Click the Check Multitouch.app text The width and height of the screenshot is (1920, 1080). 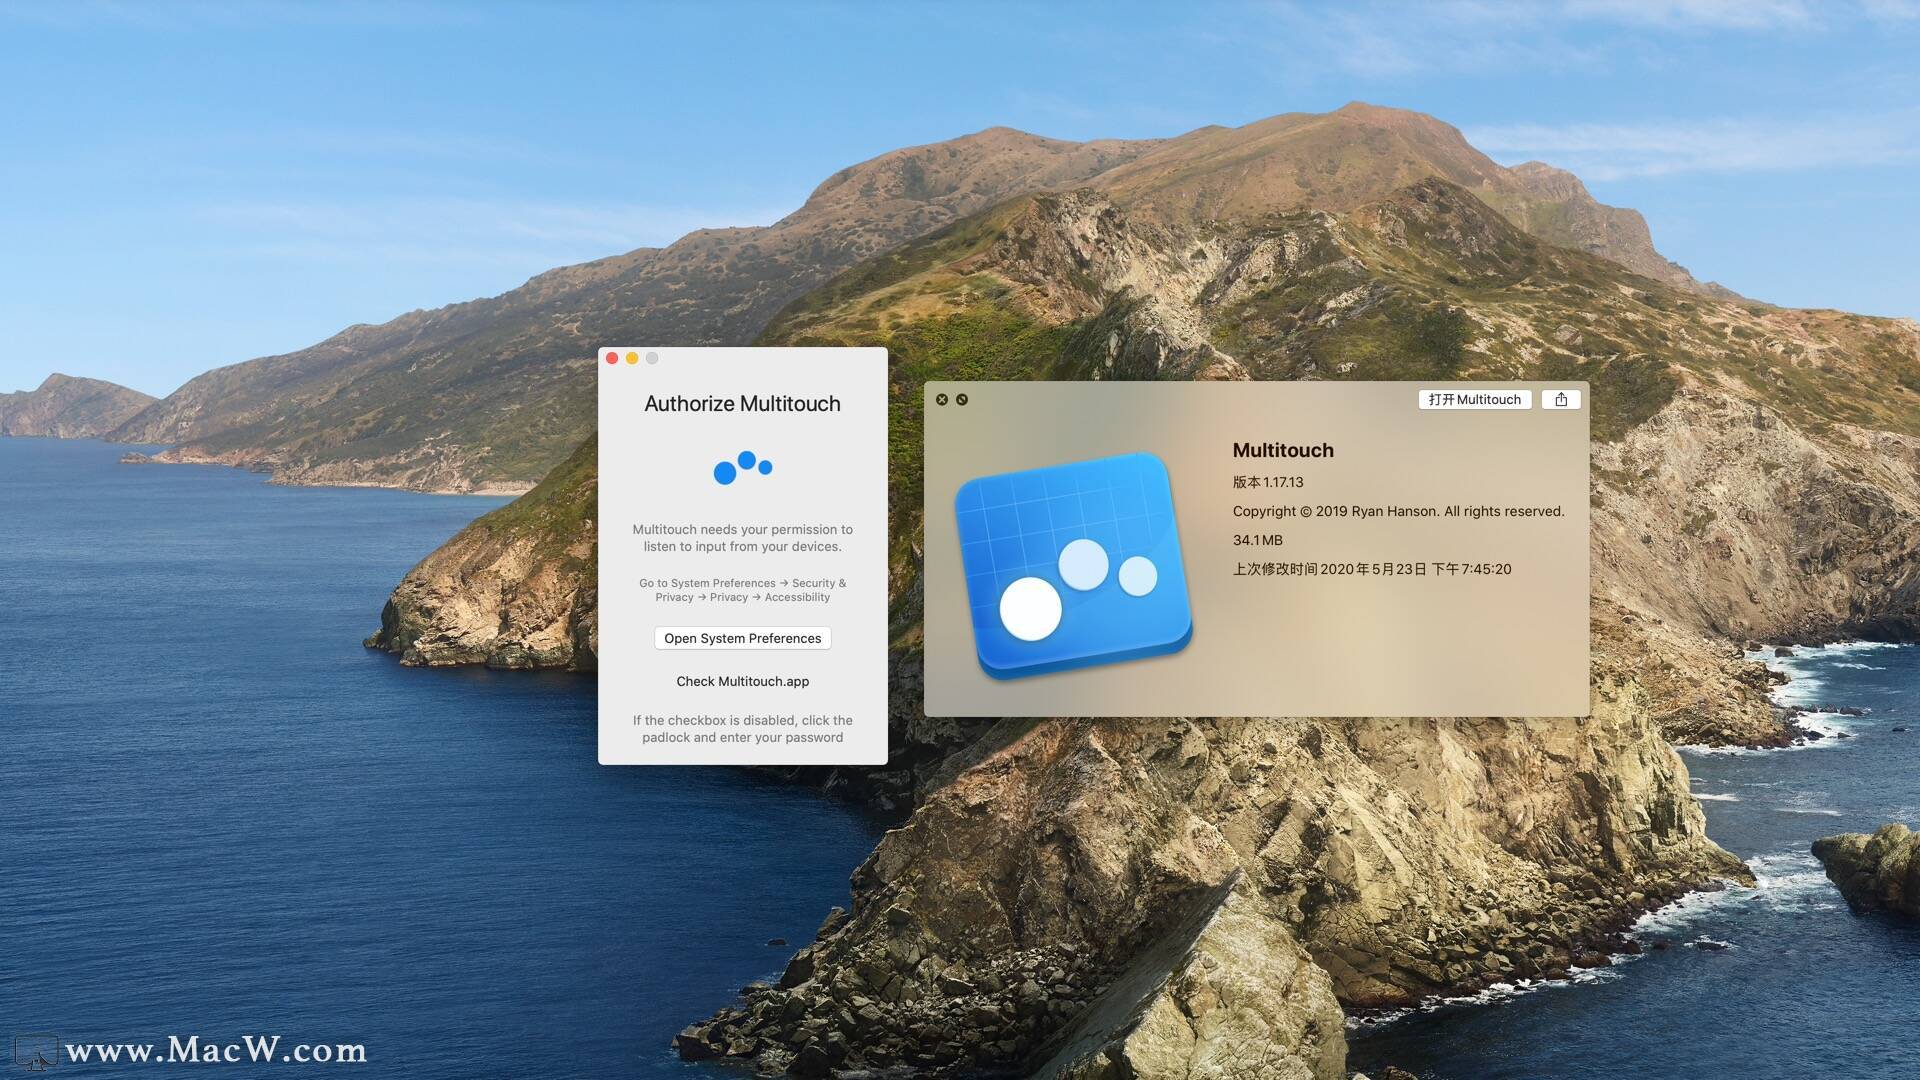tap(743, 681)
